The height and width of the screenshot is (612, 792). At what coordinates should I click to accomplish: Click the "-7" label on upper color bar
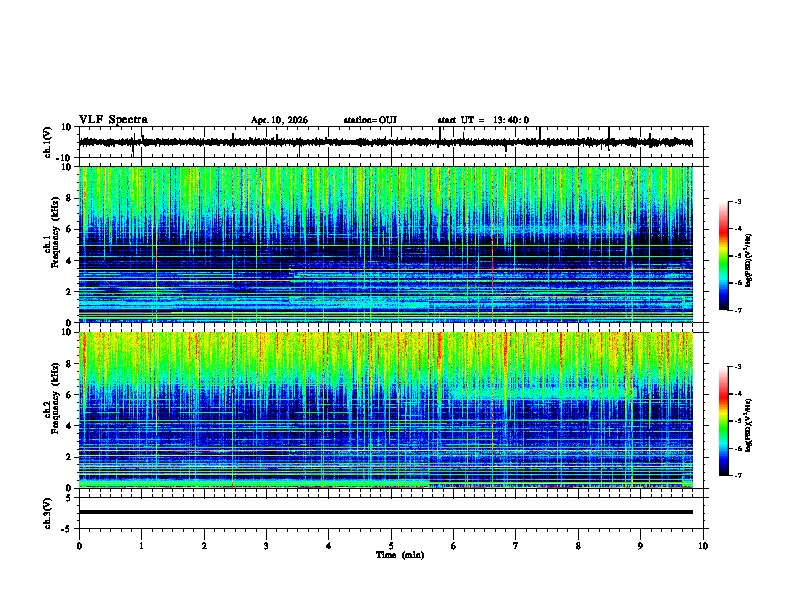click(737, 310)
